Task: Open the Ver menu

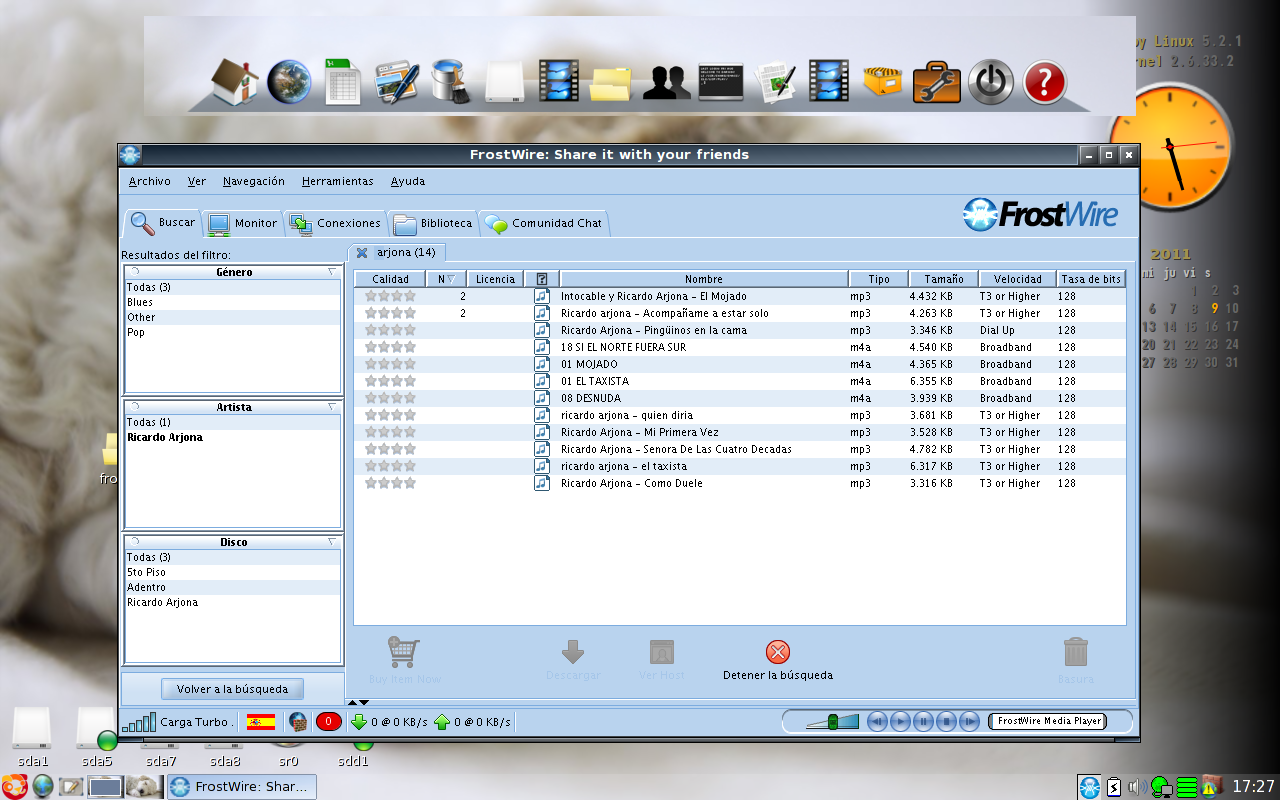Action: [x=197, y=181]
